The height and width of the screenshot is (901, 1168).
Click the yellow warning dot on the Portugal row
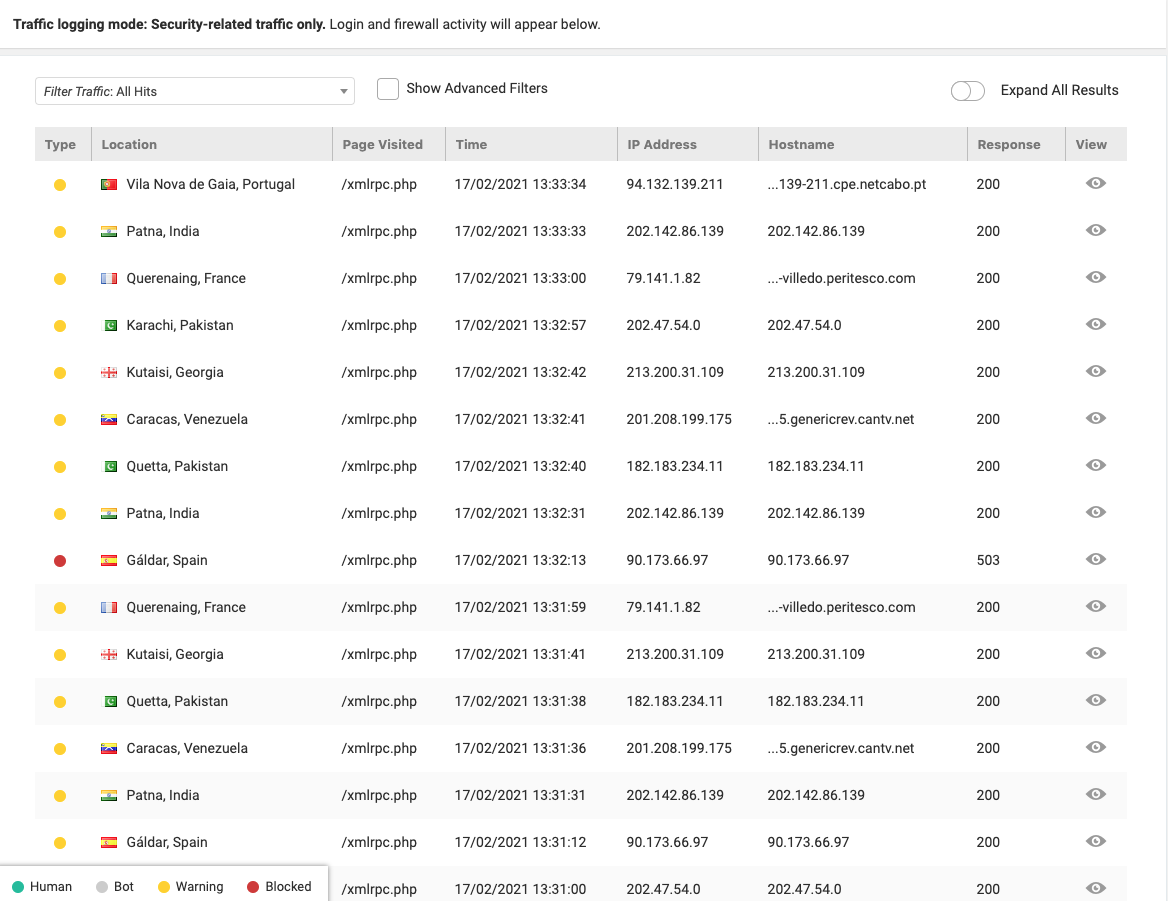tap(60, 185)
